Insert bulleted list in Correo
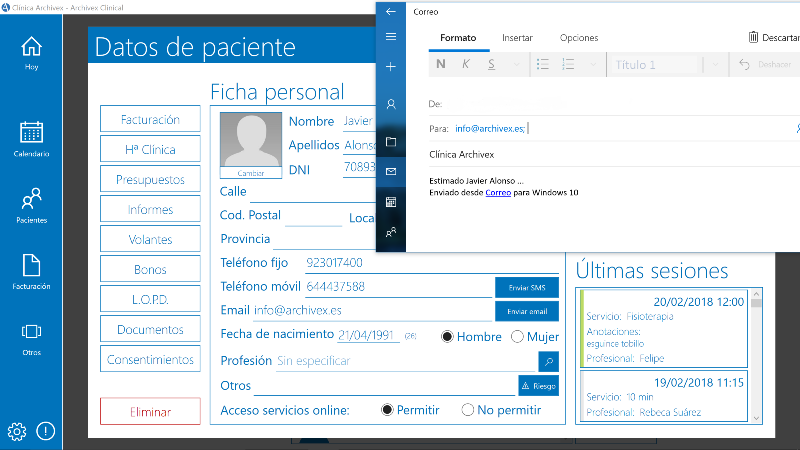 point(543,64)
